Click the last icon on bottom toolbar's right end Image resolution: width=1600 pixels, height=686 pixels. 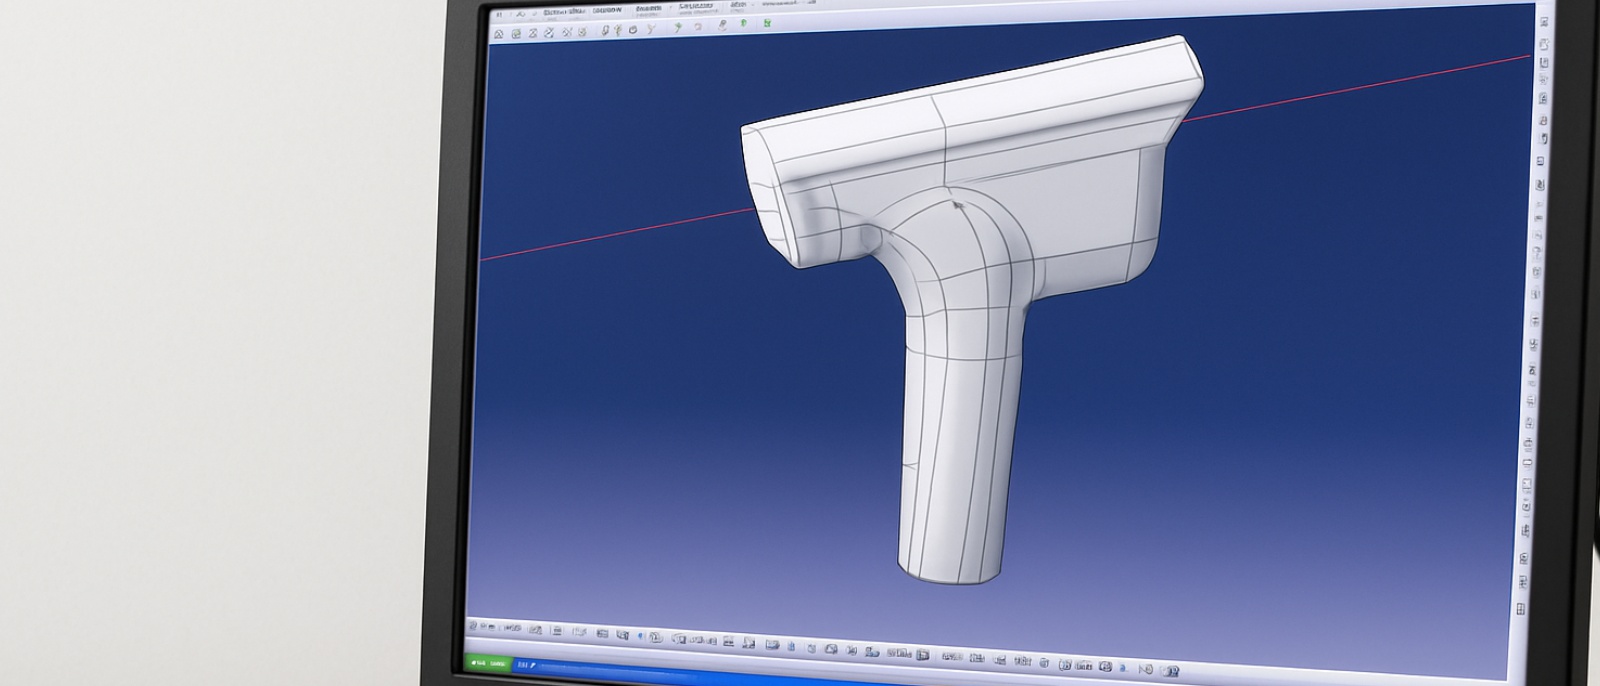point(1170,671)
